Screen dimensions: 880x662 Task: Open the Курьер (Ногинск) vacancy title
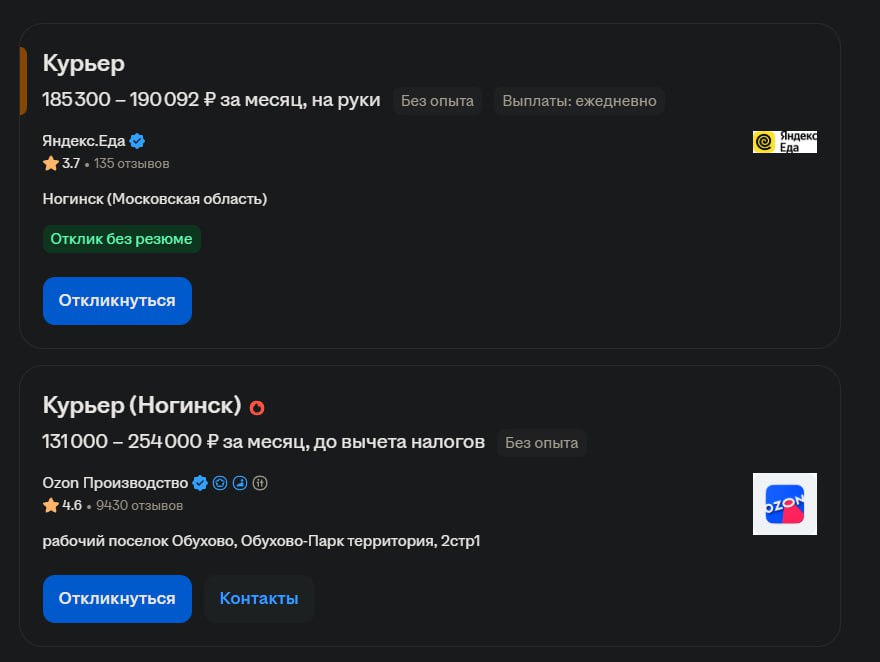pos(142,405)
